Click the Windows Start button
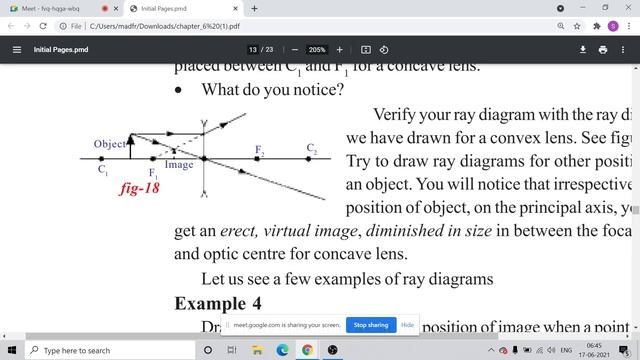The height and width of the screenshot is (360, 640). coord(12,350)
